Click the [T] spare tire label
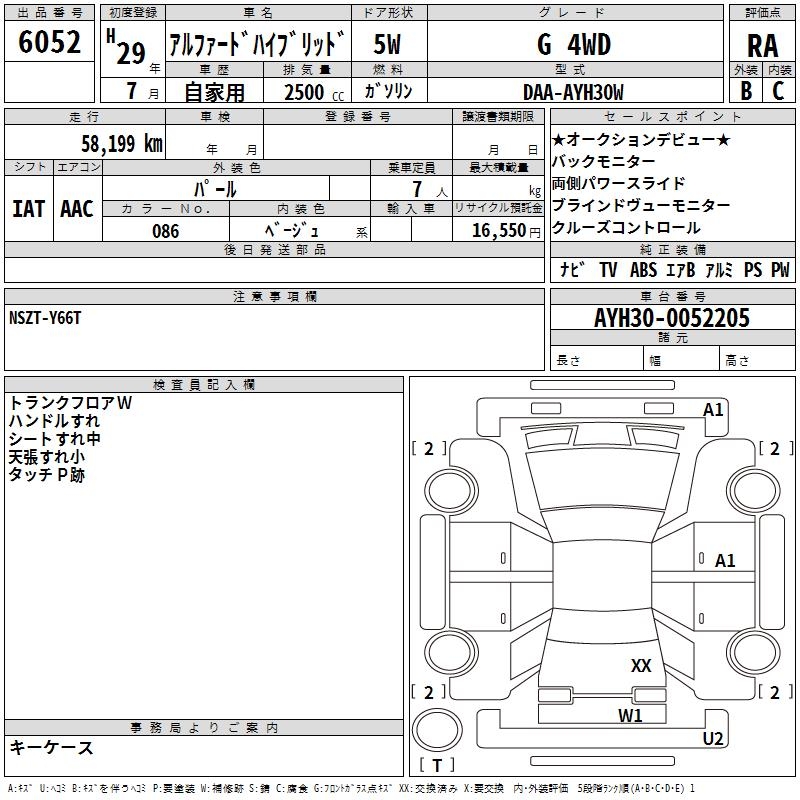 pyautogui.click(x=437, y=766)
